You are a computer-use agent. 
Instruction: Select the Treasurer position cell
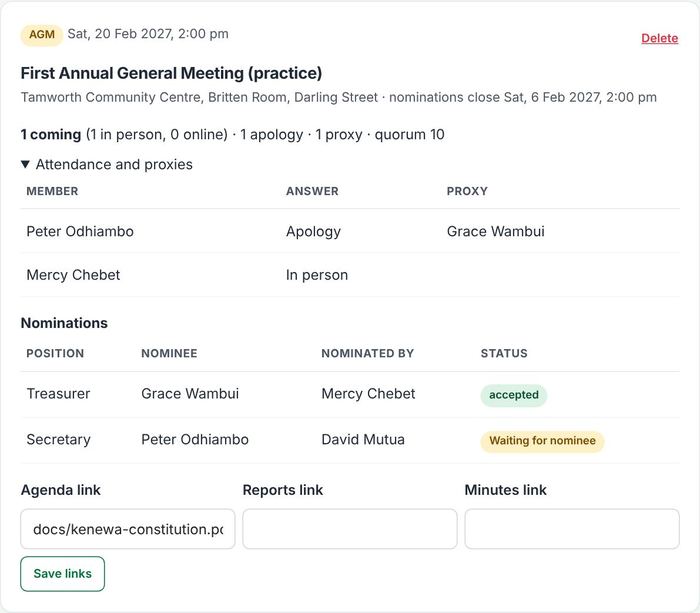click(x=58, y=394)
